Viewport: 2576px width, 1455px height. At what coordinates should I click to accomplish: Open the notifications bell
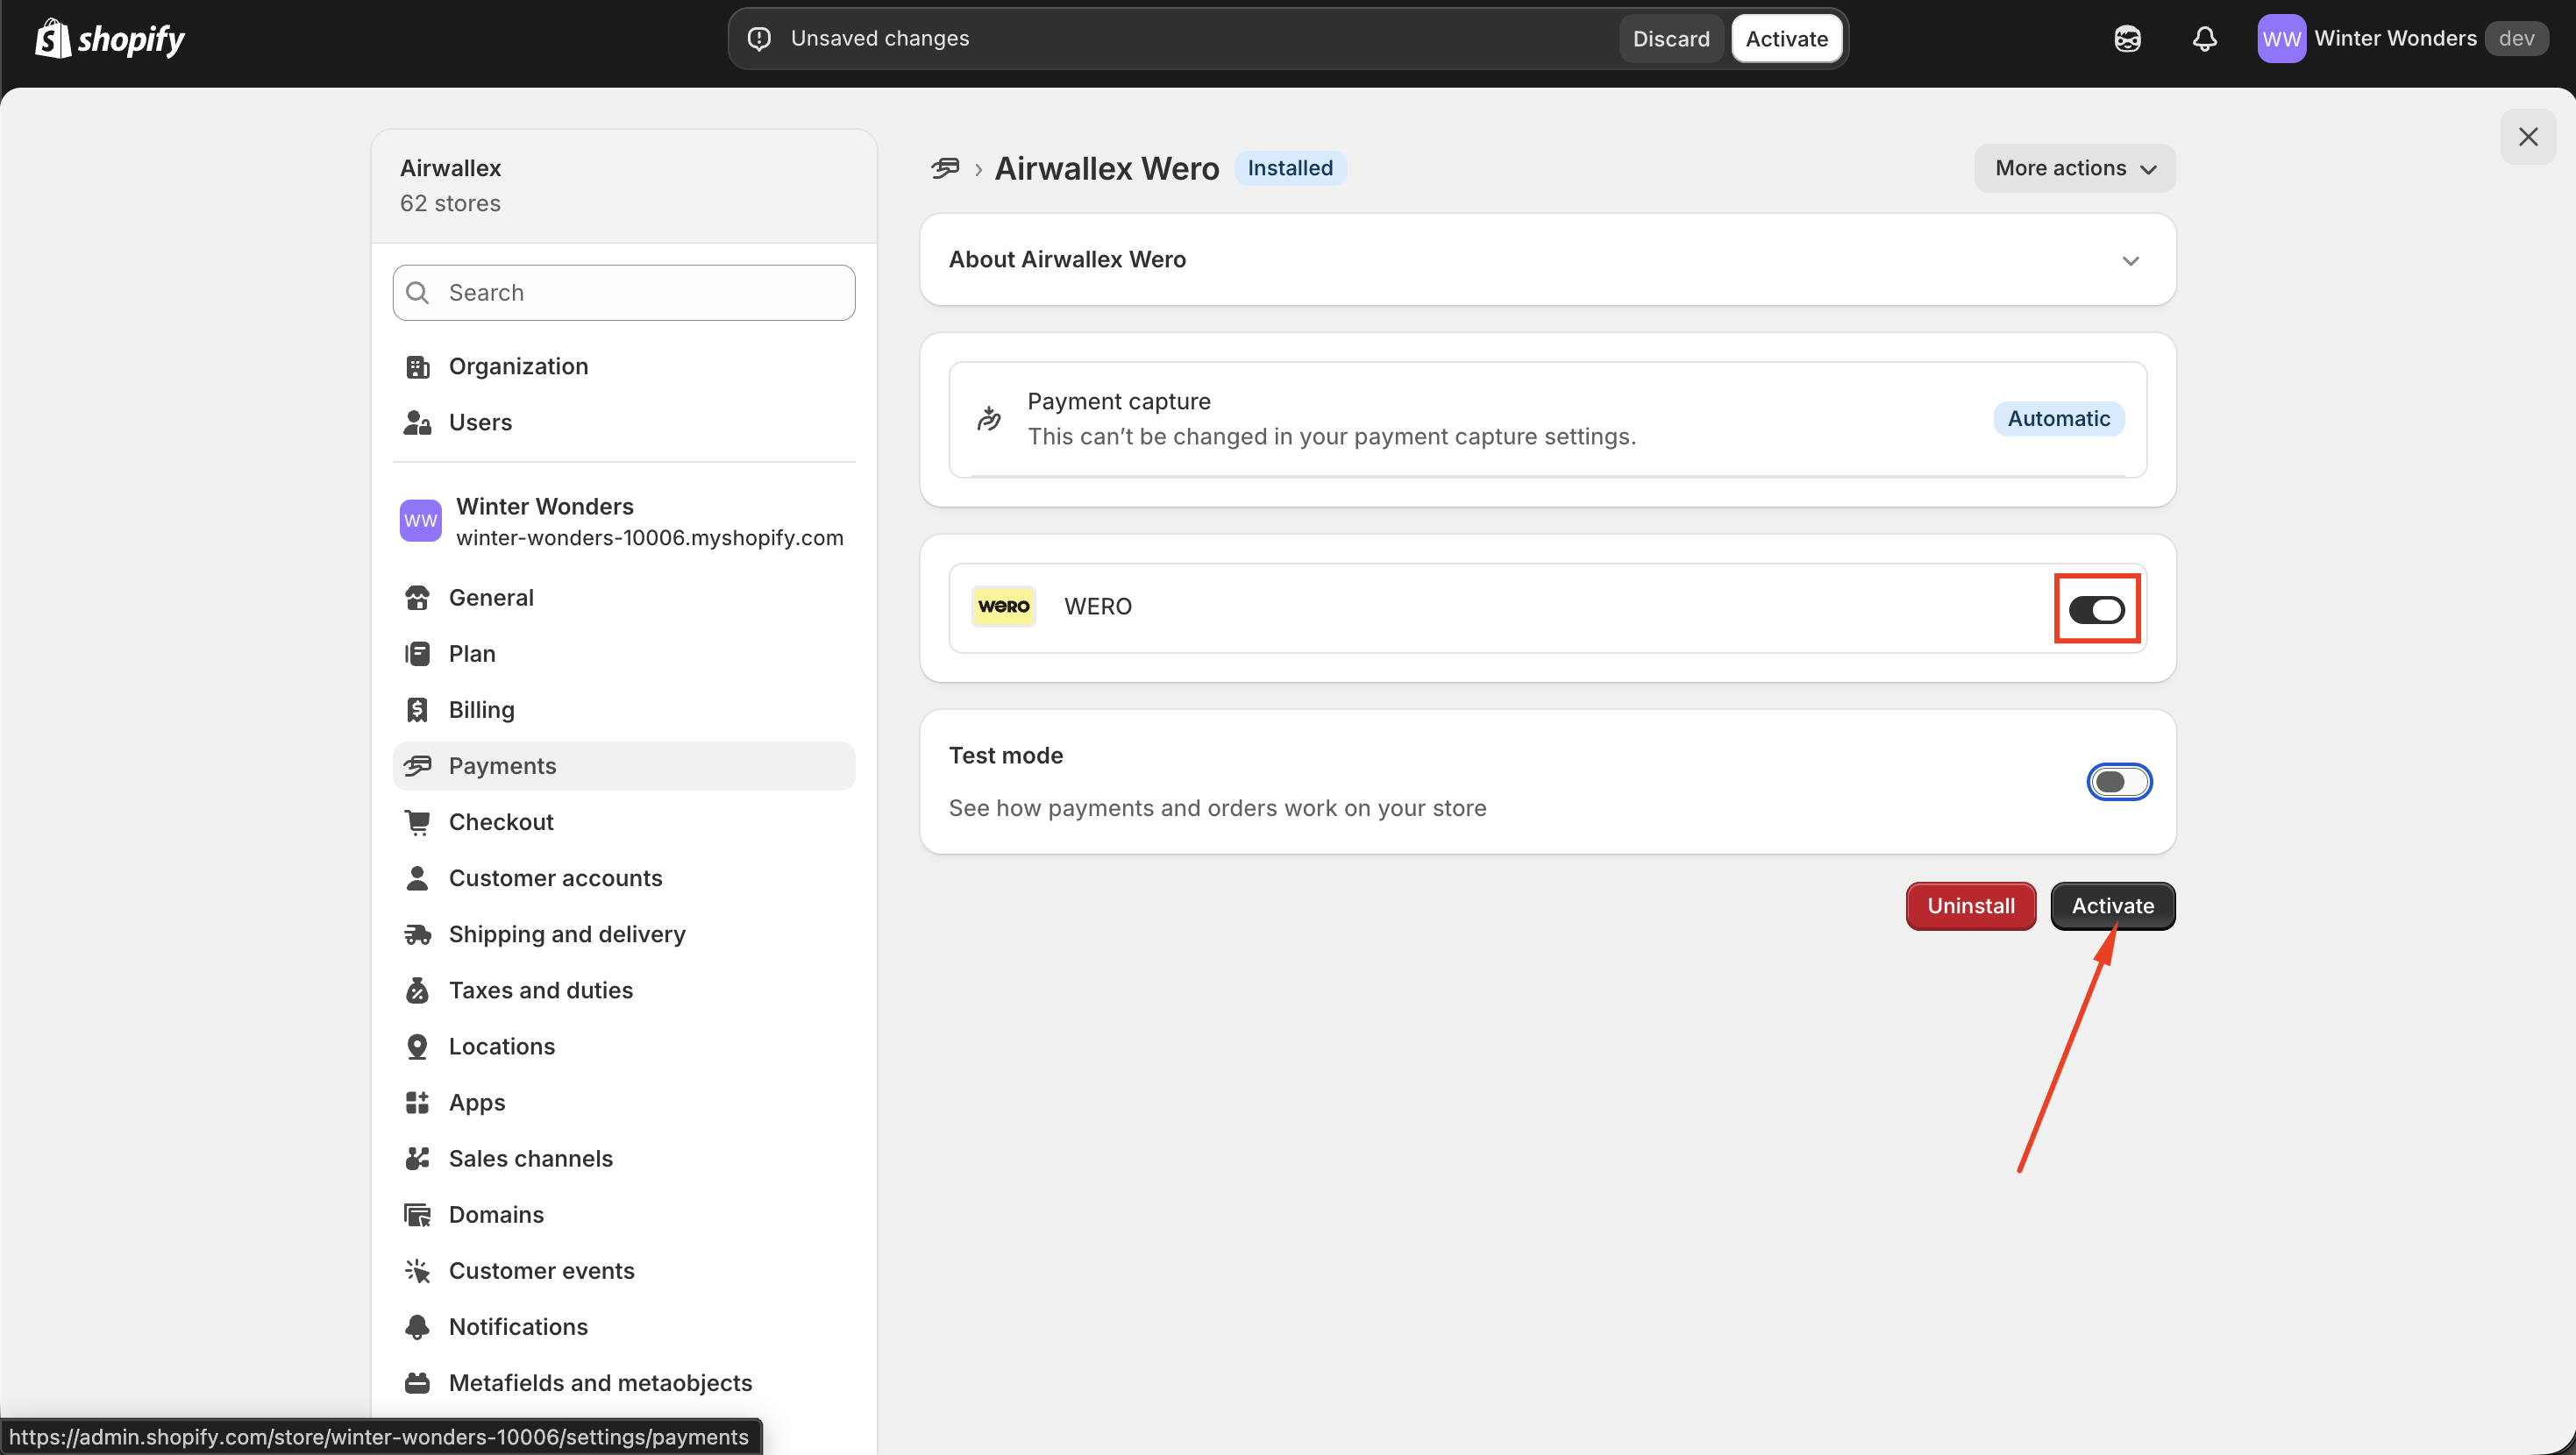click(2205, 39)
